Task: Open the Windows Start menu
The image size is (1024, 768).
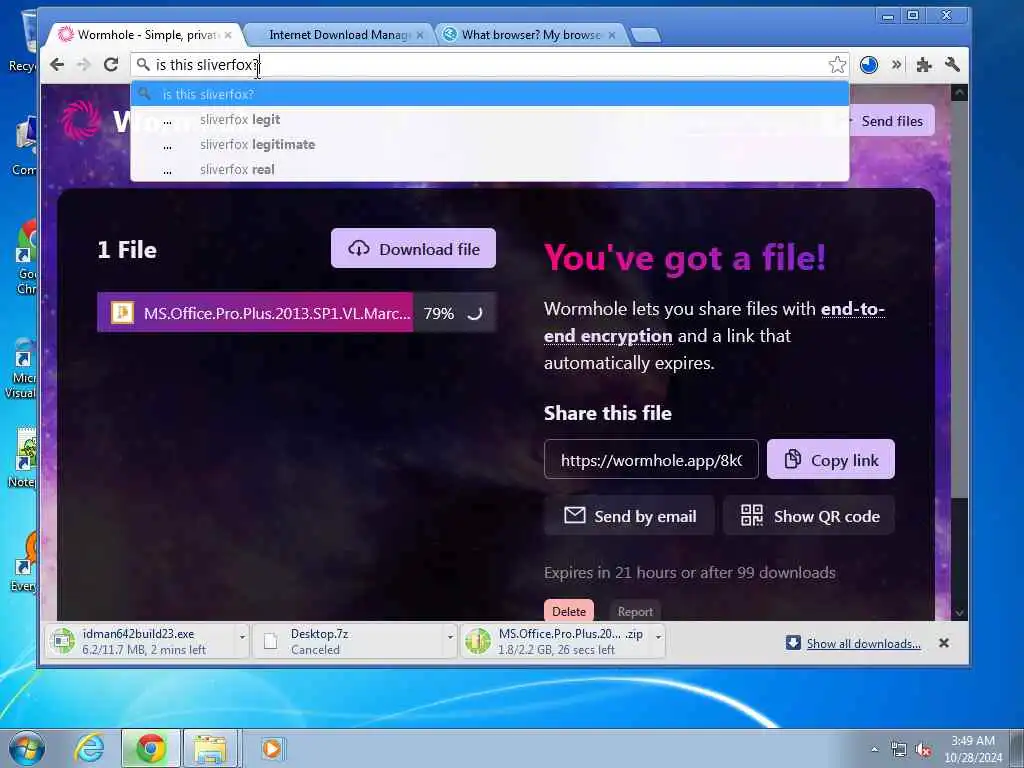Action: click(26, 748)
